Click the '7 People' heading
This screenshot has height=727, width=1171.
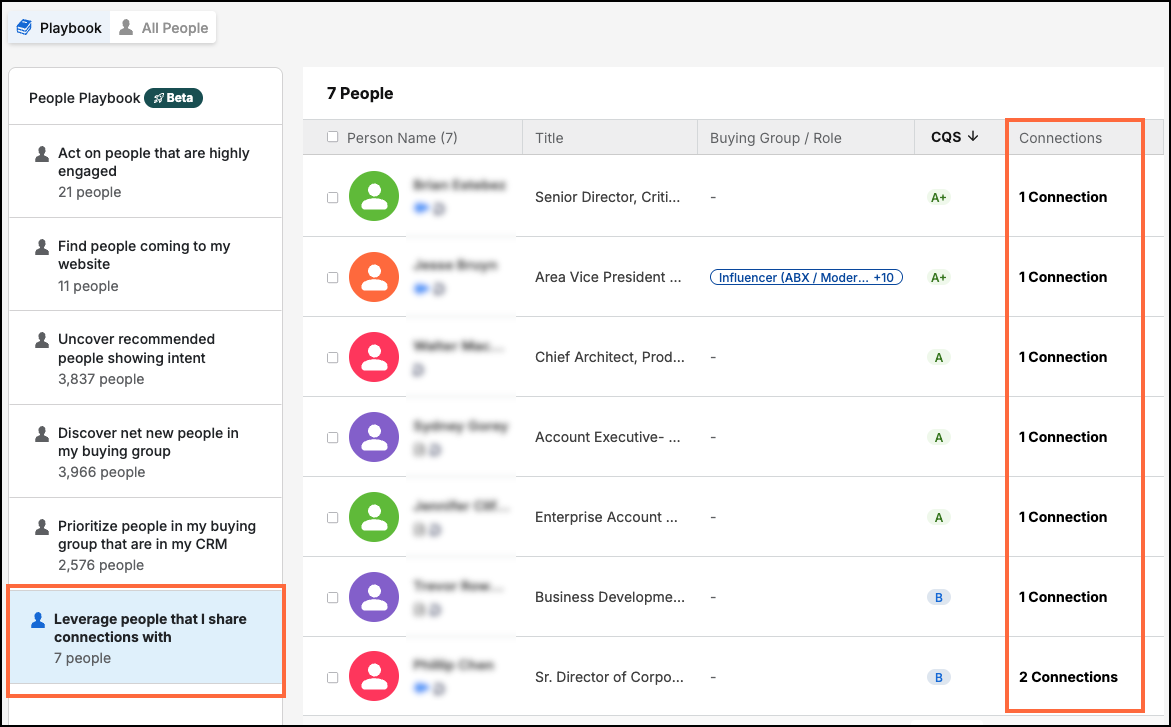tap(360, 93)
